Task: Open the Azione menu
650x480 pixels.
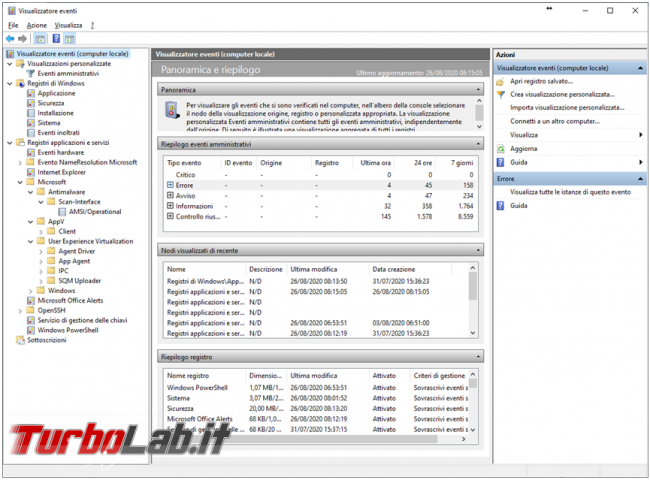Action: (37, 25)
